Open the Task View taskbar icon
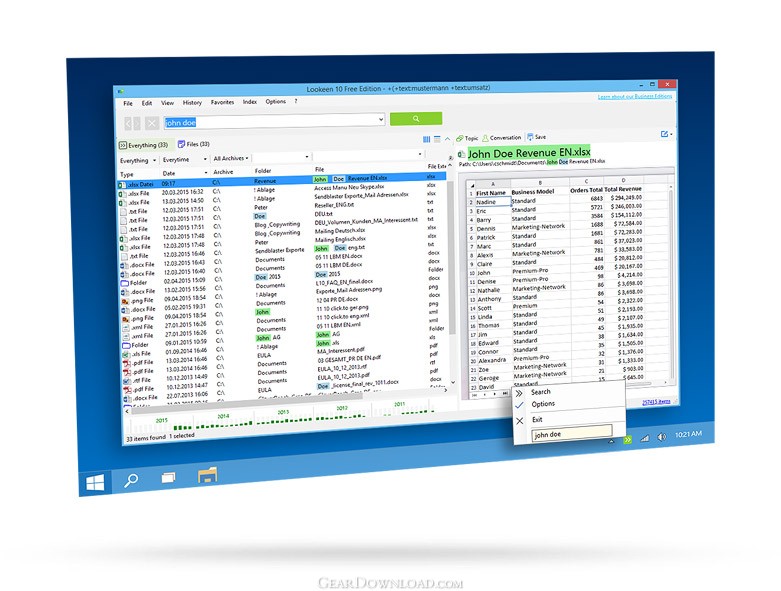Viewport: 781px width, 591px height. pyautogui.click(x=168, y=478)
